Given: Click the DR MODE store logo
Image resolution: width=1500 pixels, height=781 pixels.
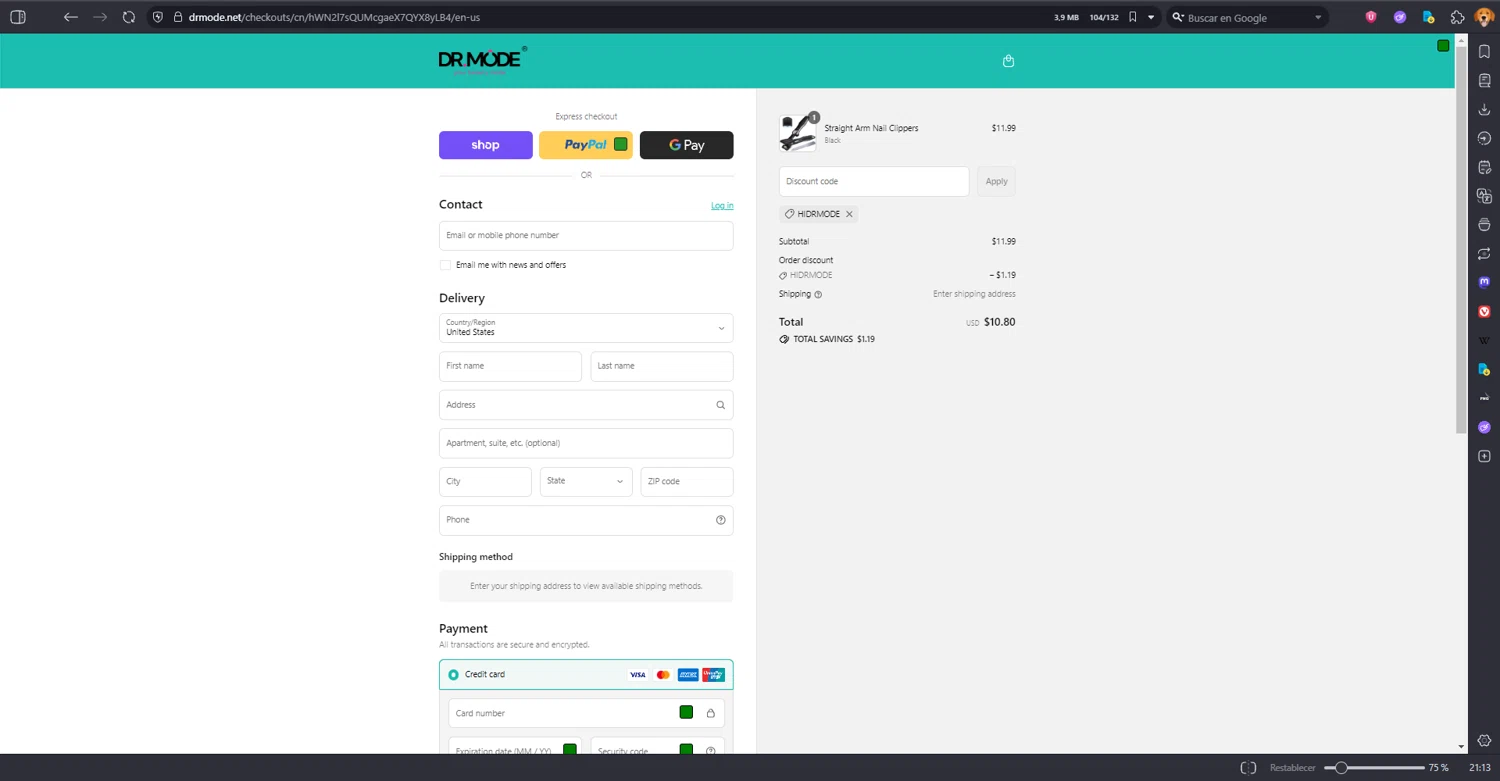Looking at the screenshot, I should click(x=482, y=61).
